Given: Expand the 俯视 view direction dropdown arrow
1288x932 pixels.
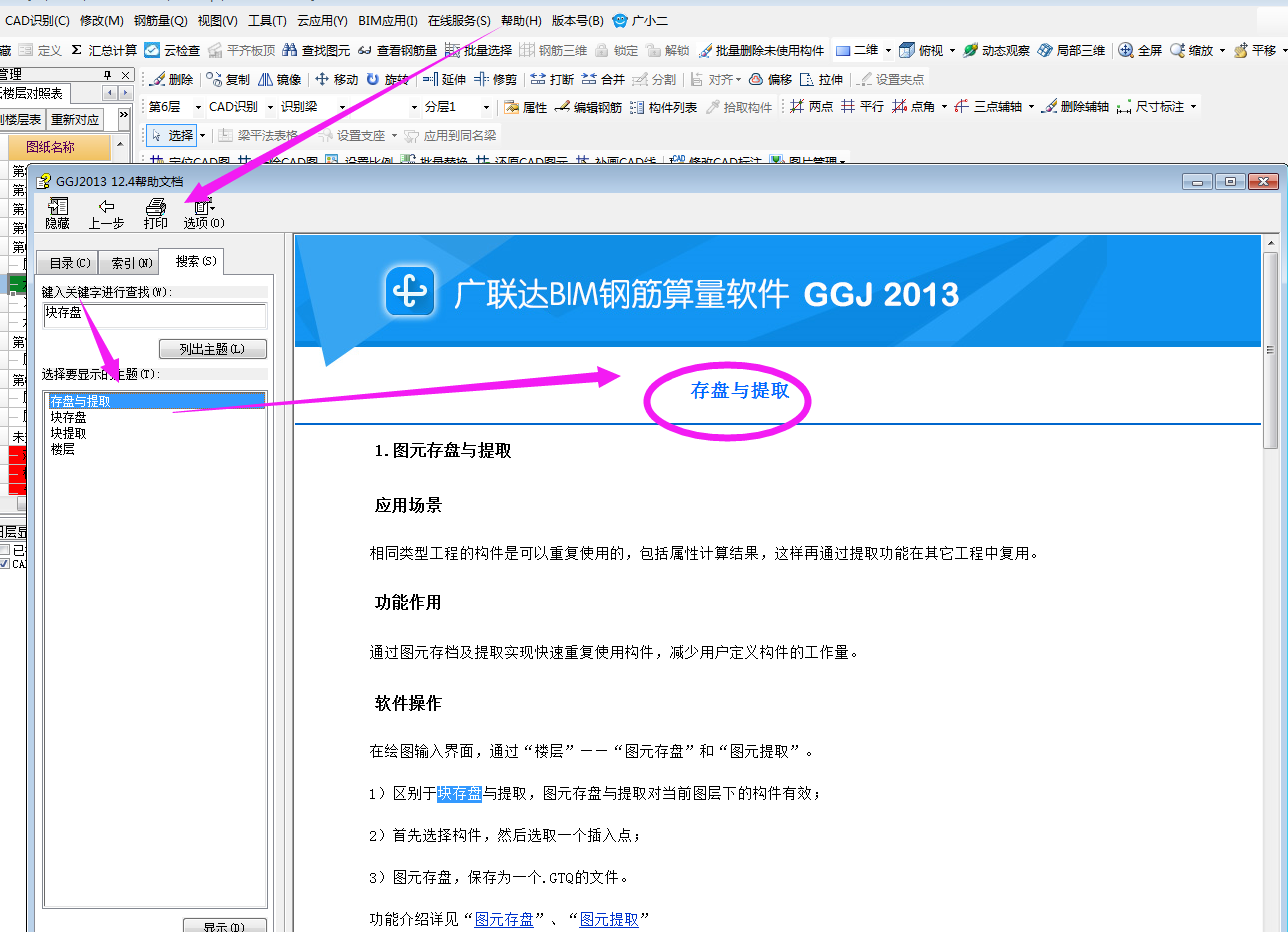Looking at the screenshot, I should 952,50.
